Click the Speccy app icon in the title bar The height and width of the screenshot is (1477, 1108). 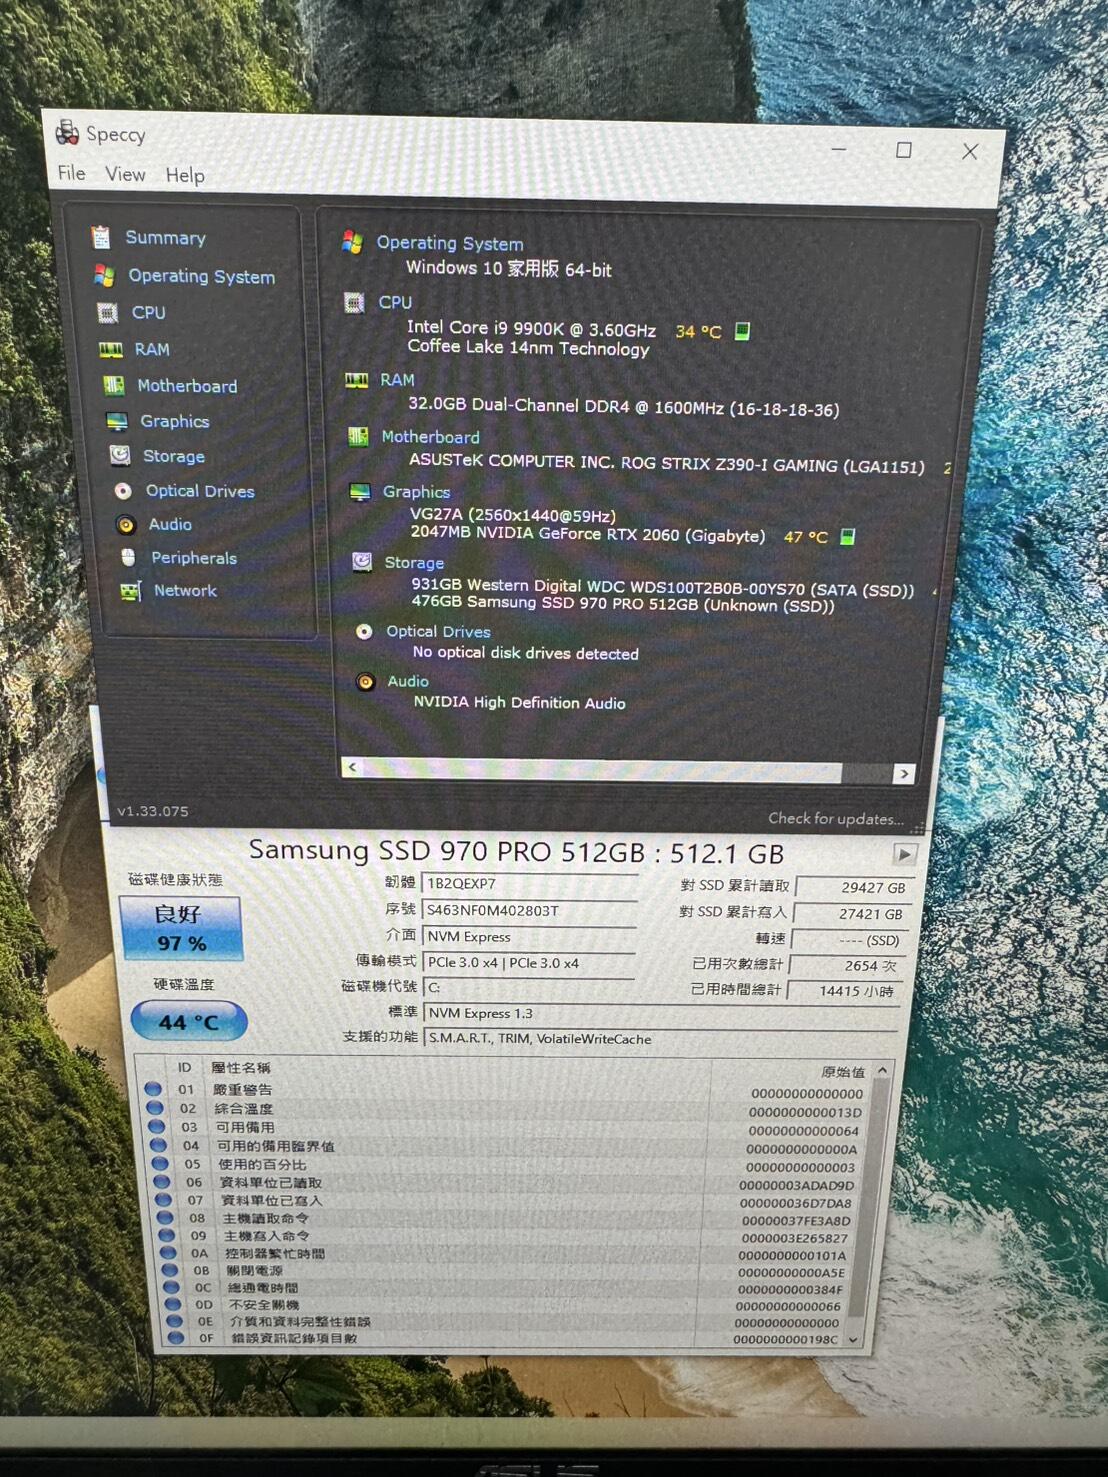[x=67, y=132]
